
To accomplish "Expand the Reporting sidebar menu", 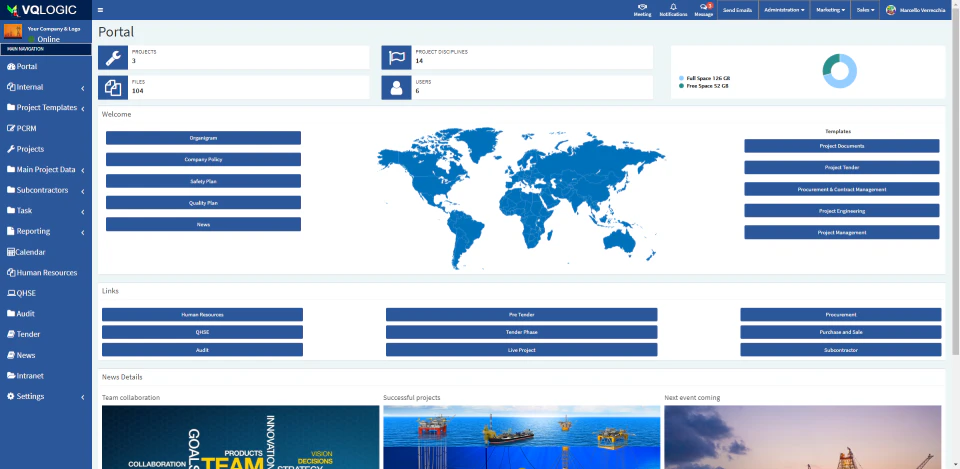I will (x=46, y=231).
